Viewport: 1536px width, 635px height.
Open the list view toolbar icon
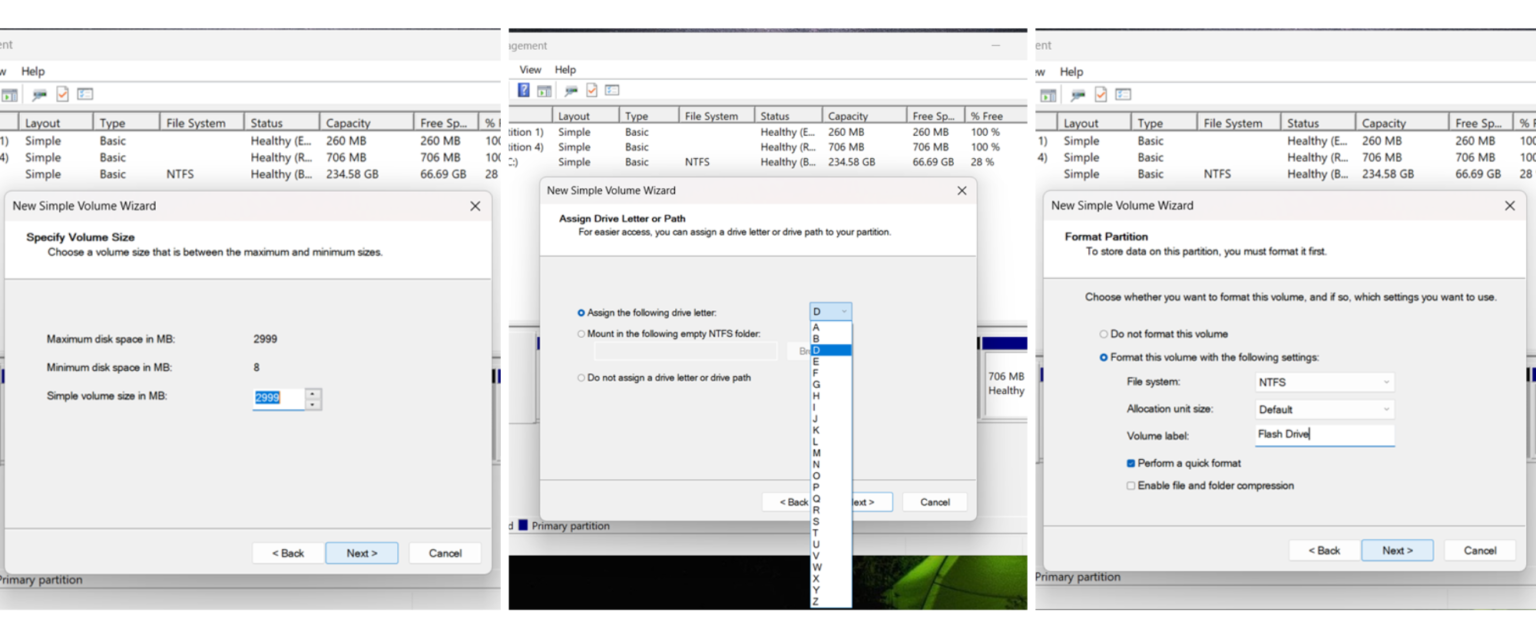(611, 91)
